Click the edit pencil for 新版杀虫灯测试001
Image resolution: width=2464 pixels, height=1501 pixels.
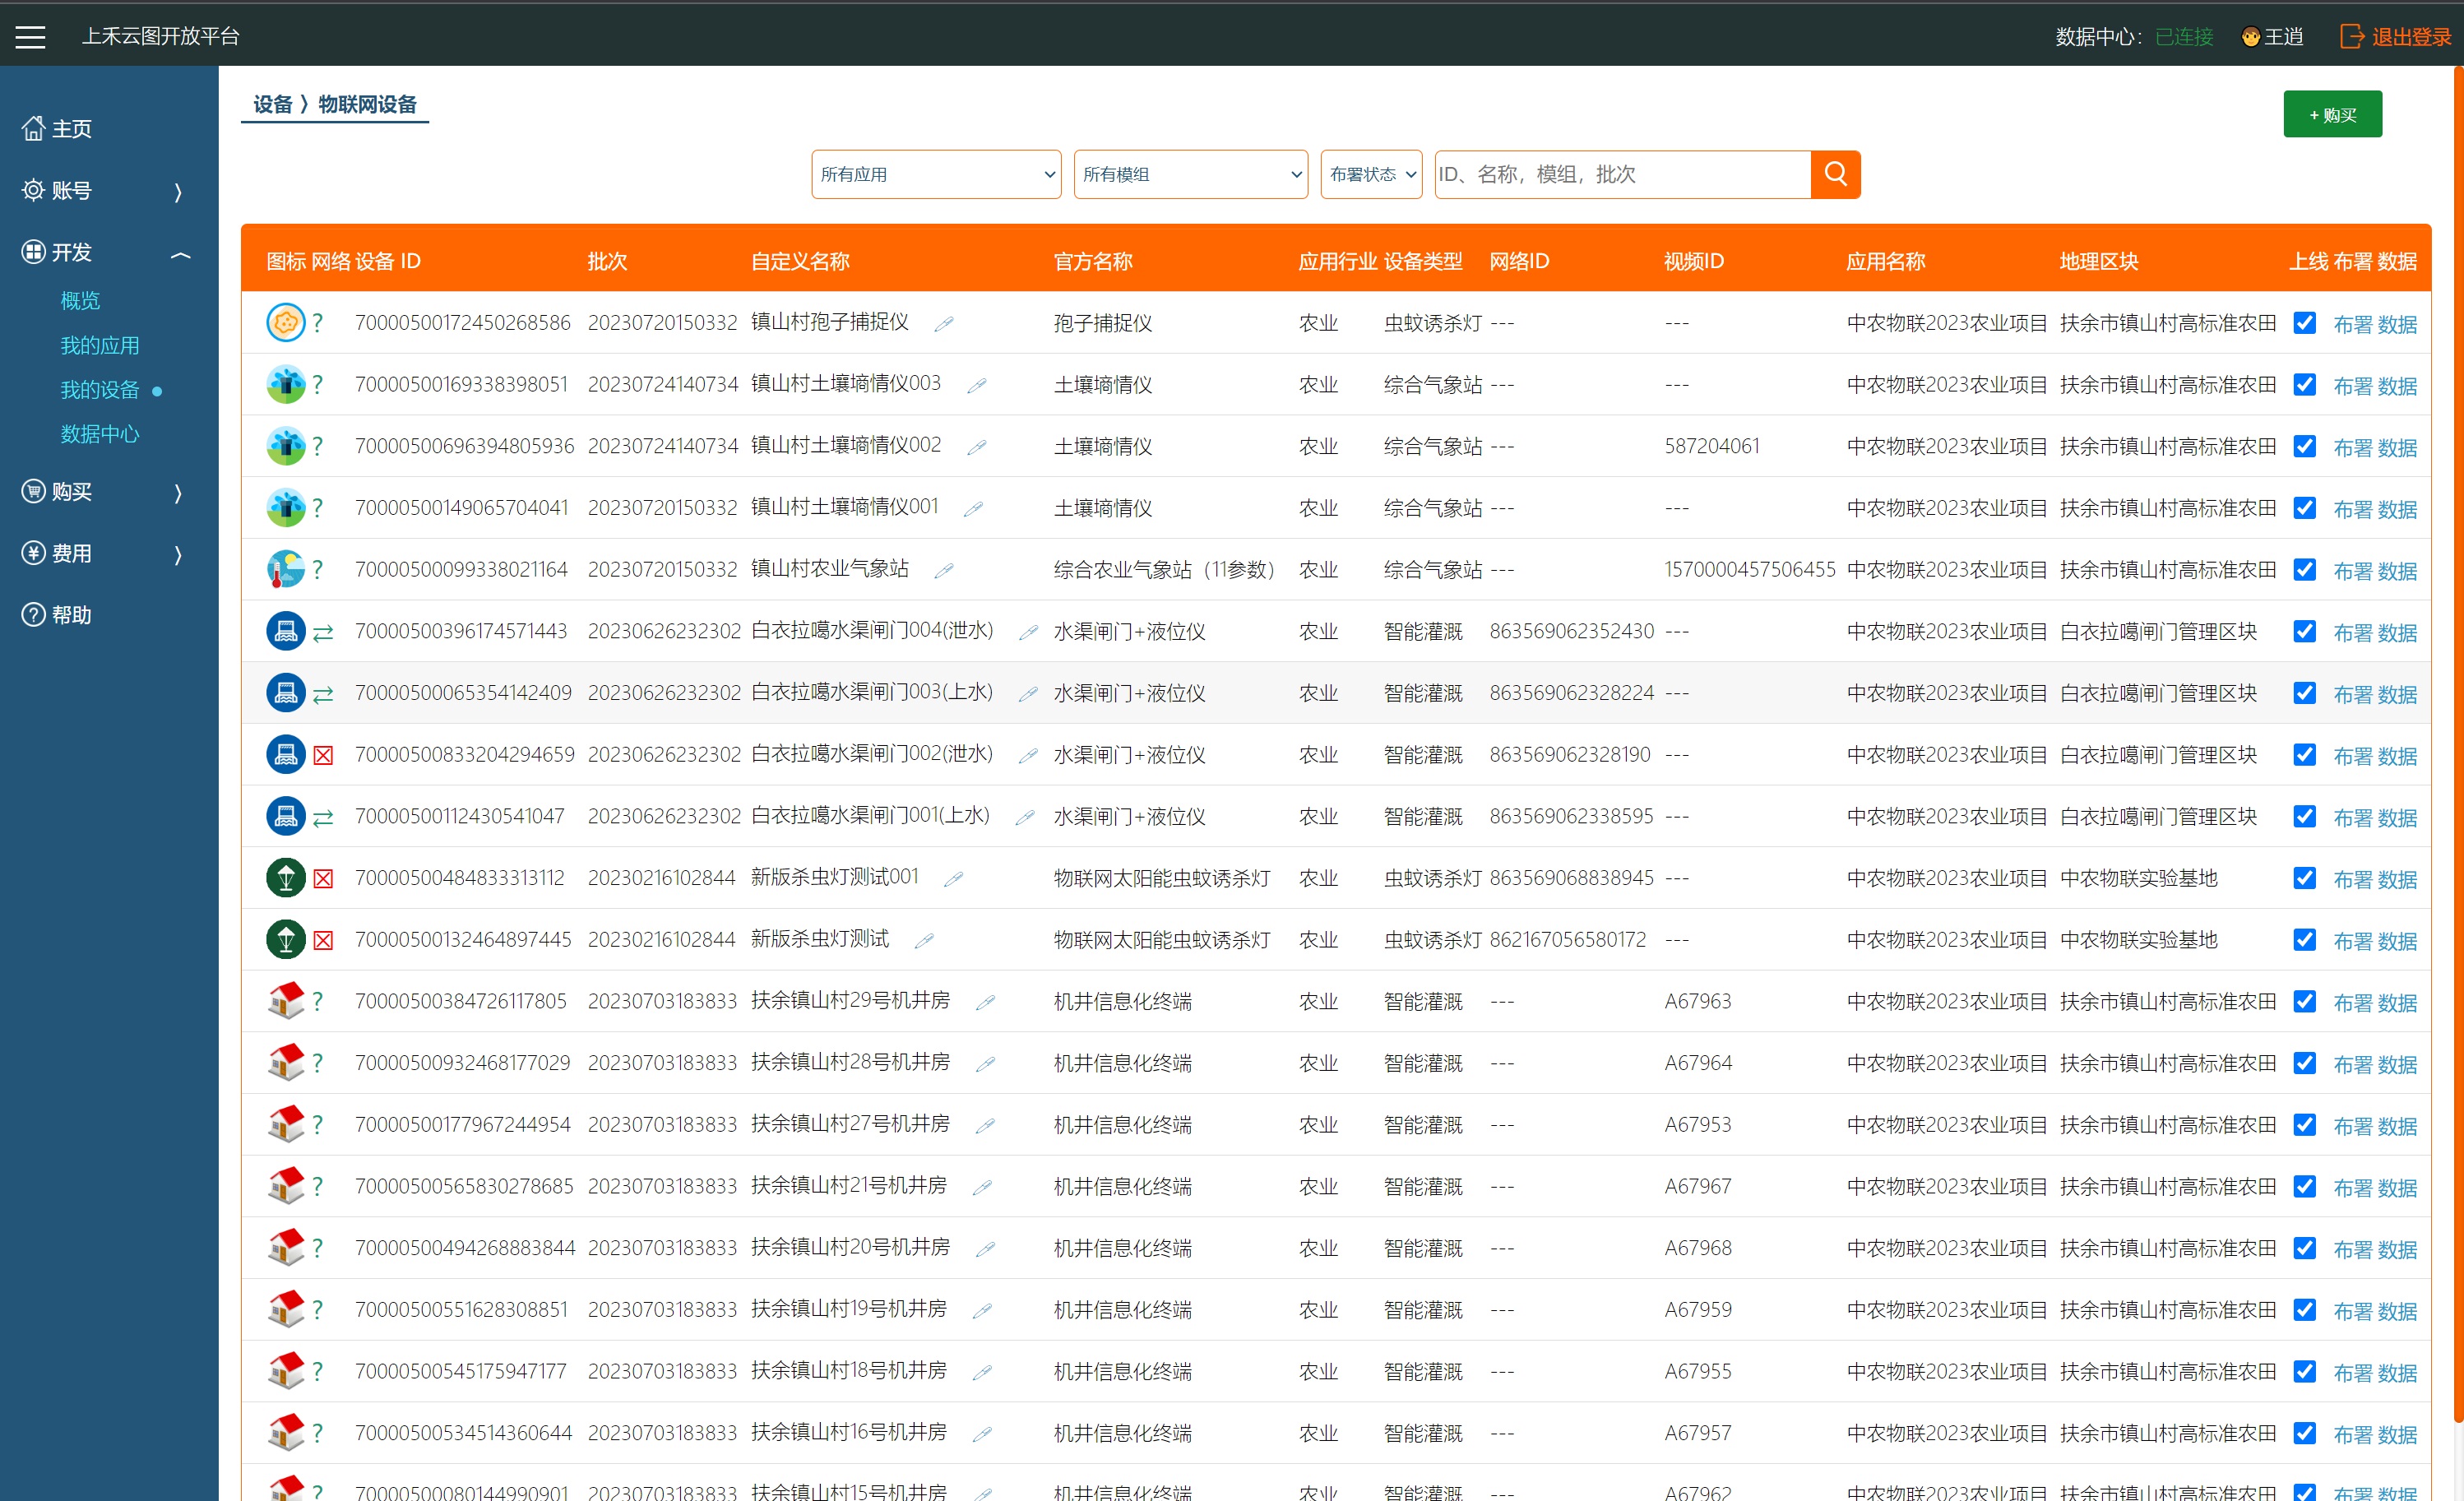coord(953,879)
